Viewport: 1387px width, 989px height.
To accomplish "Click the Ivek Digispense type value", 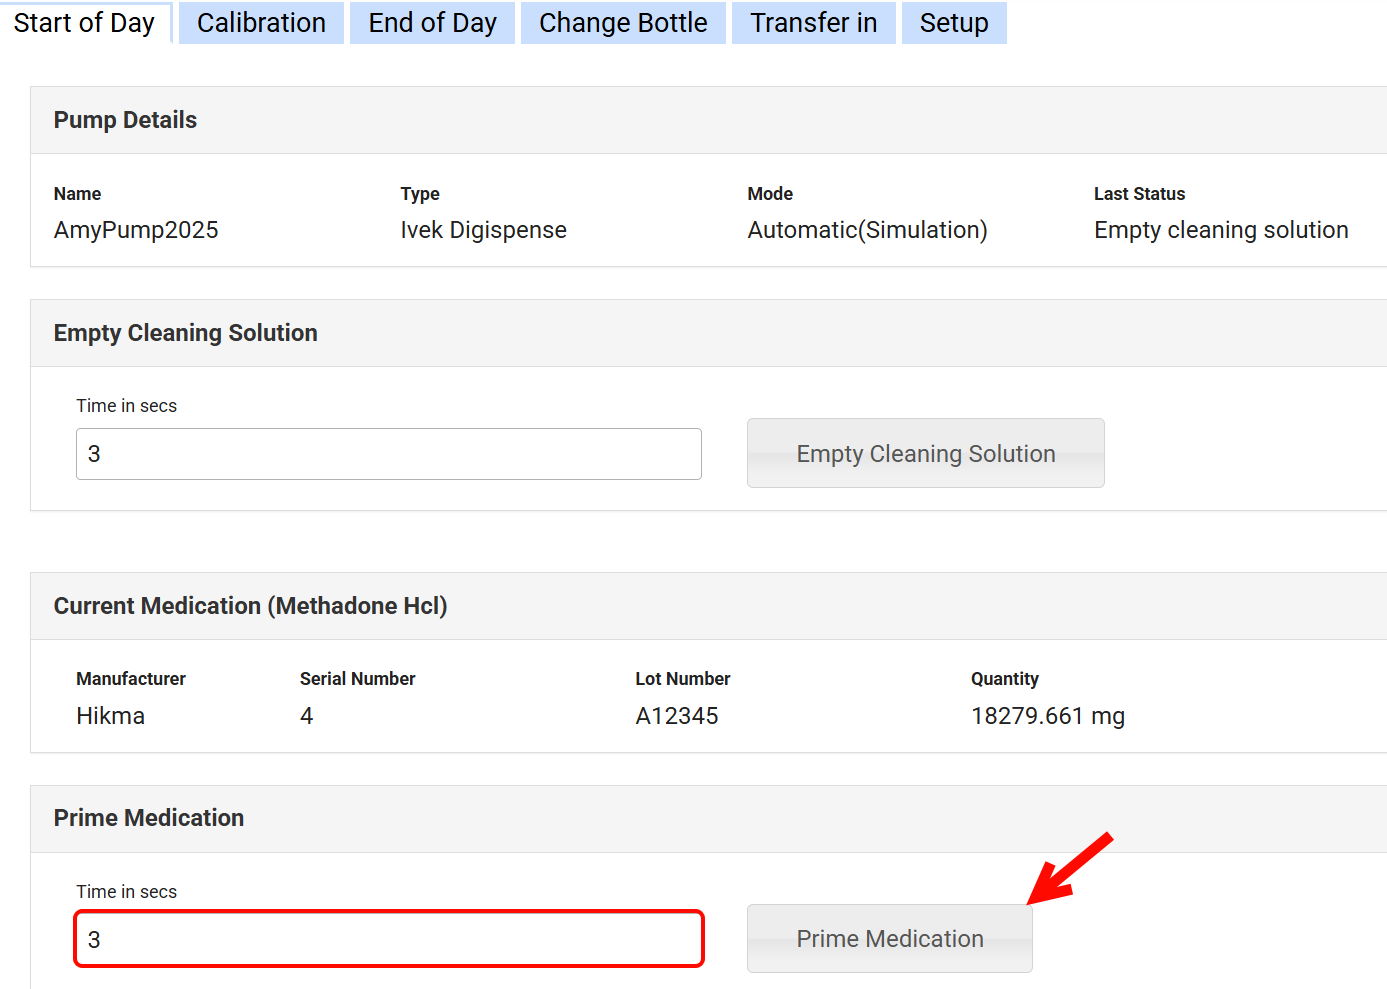I will tap(483, 230).
